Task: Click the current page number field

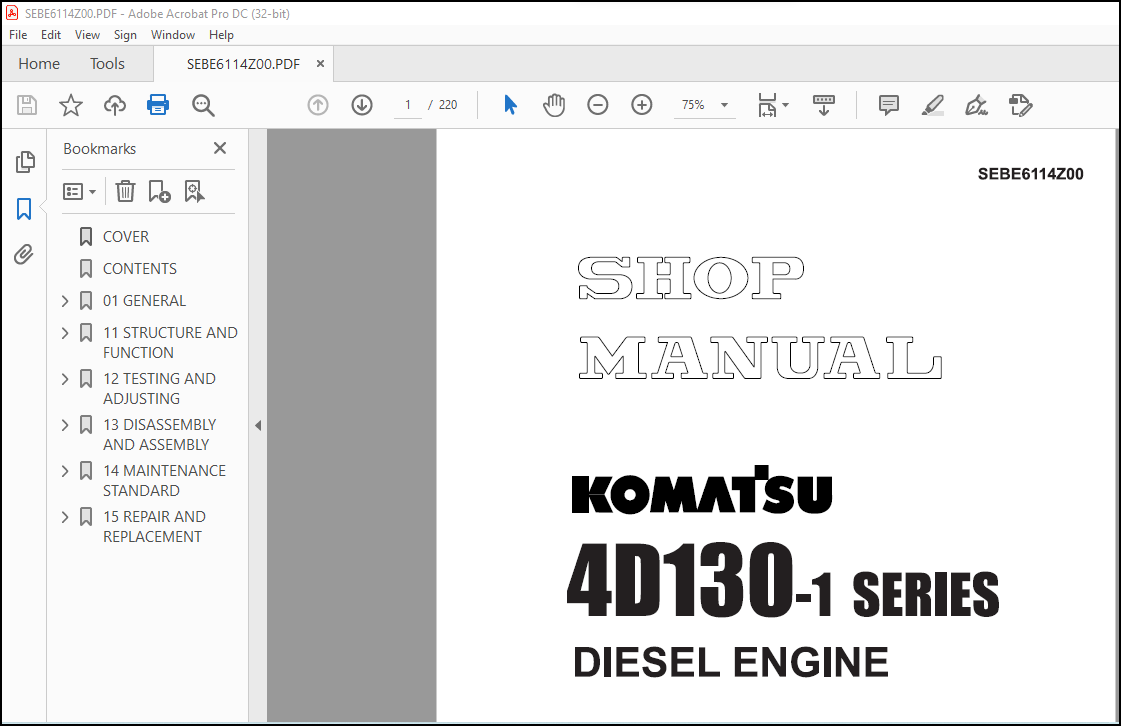Action: (x=408, y=105)
